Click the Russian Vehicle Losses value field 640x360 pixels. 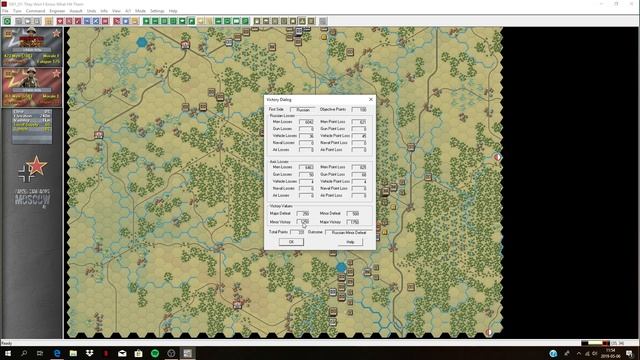[x=306, y=136]
